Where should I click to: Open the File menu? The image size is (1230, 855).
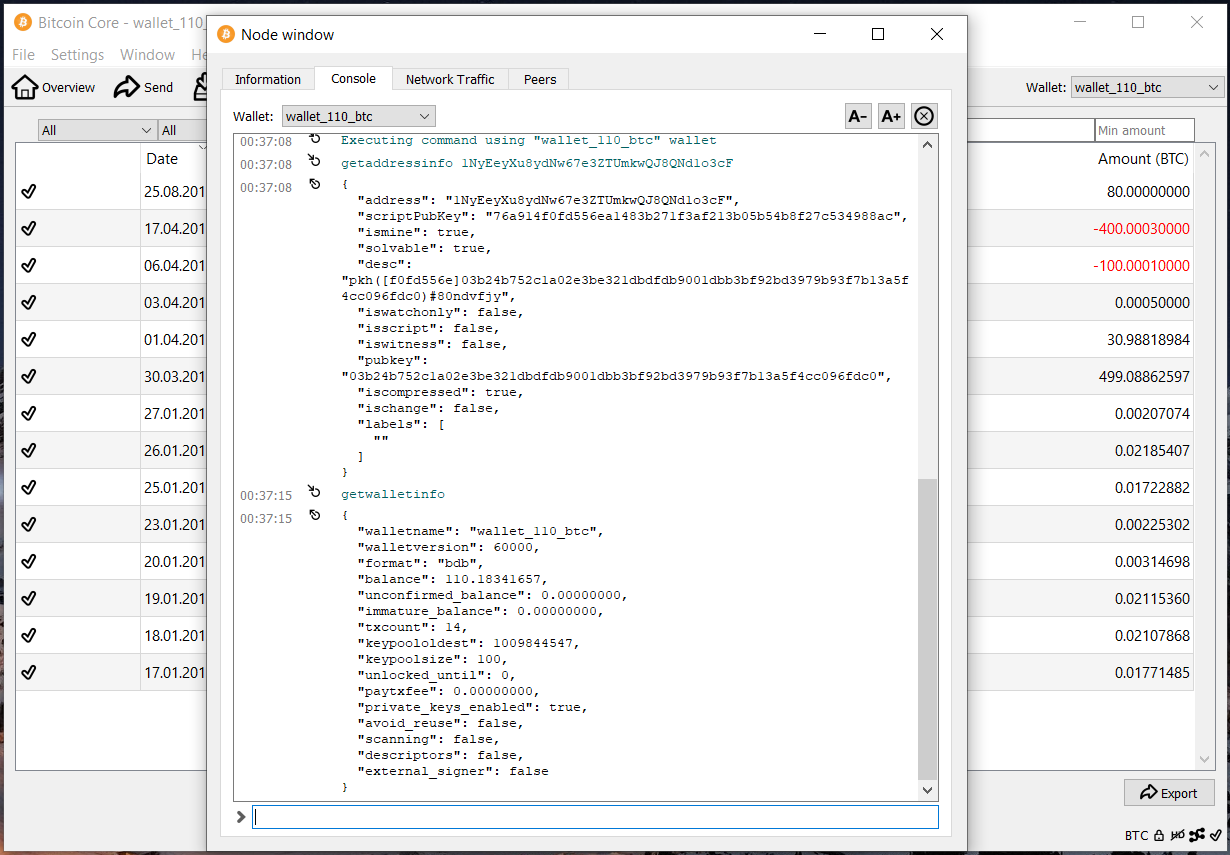click(x=23, y=55)
